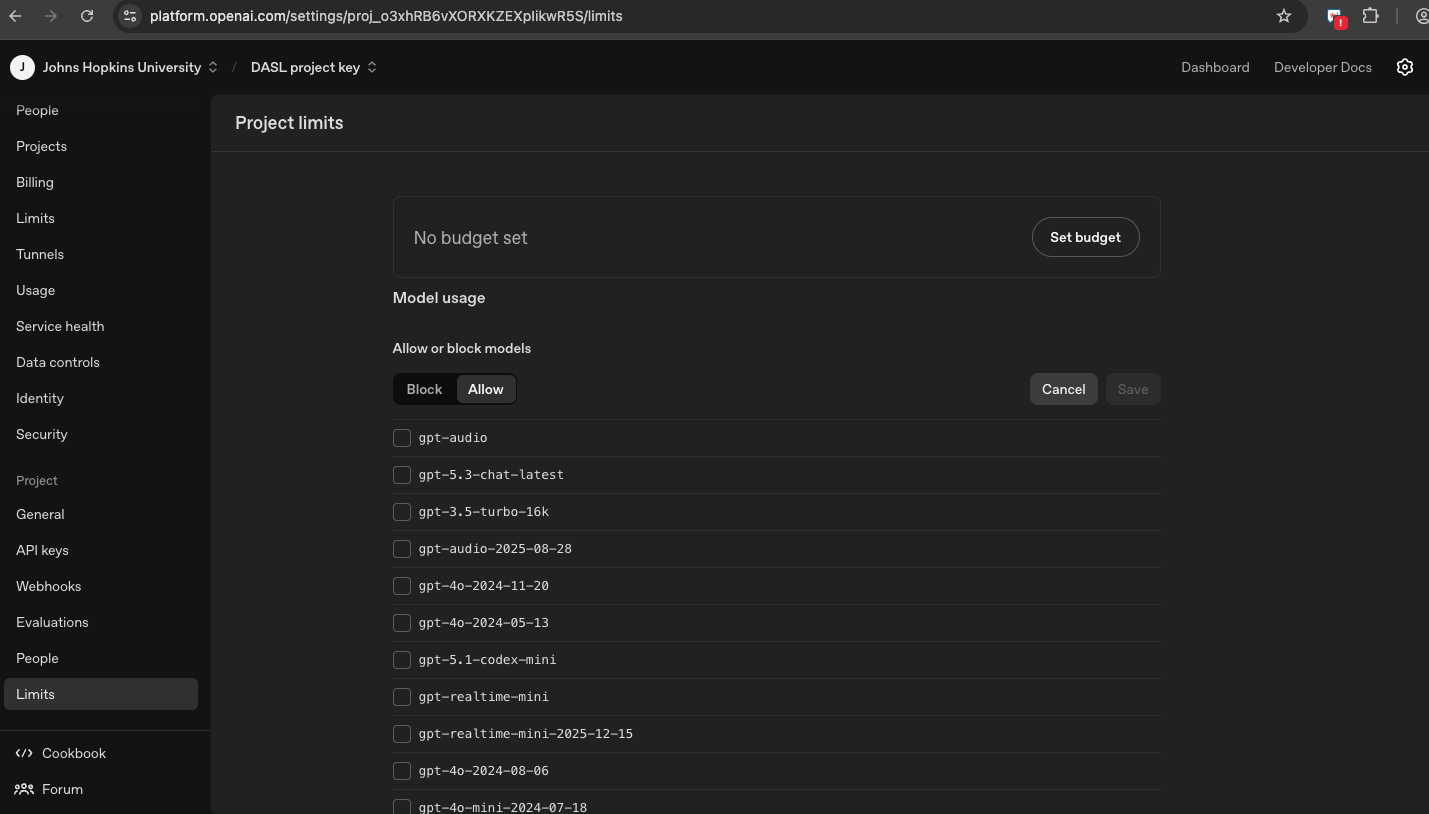
Task: Open Billing settings in sidebar
Action: 35,182
